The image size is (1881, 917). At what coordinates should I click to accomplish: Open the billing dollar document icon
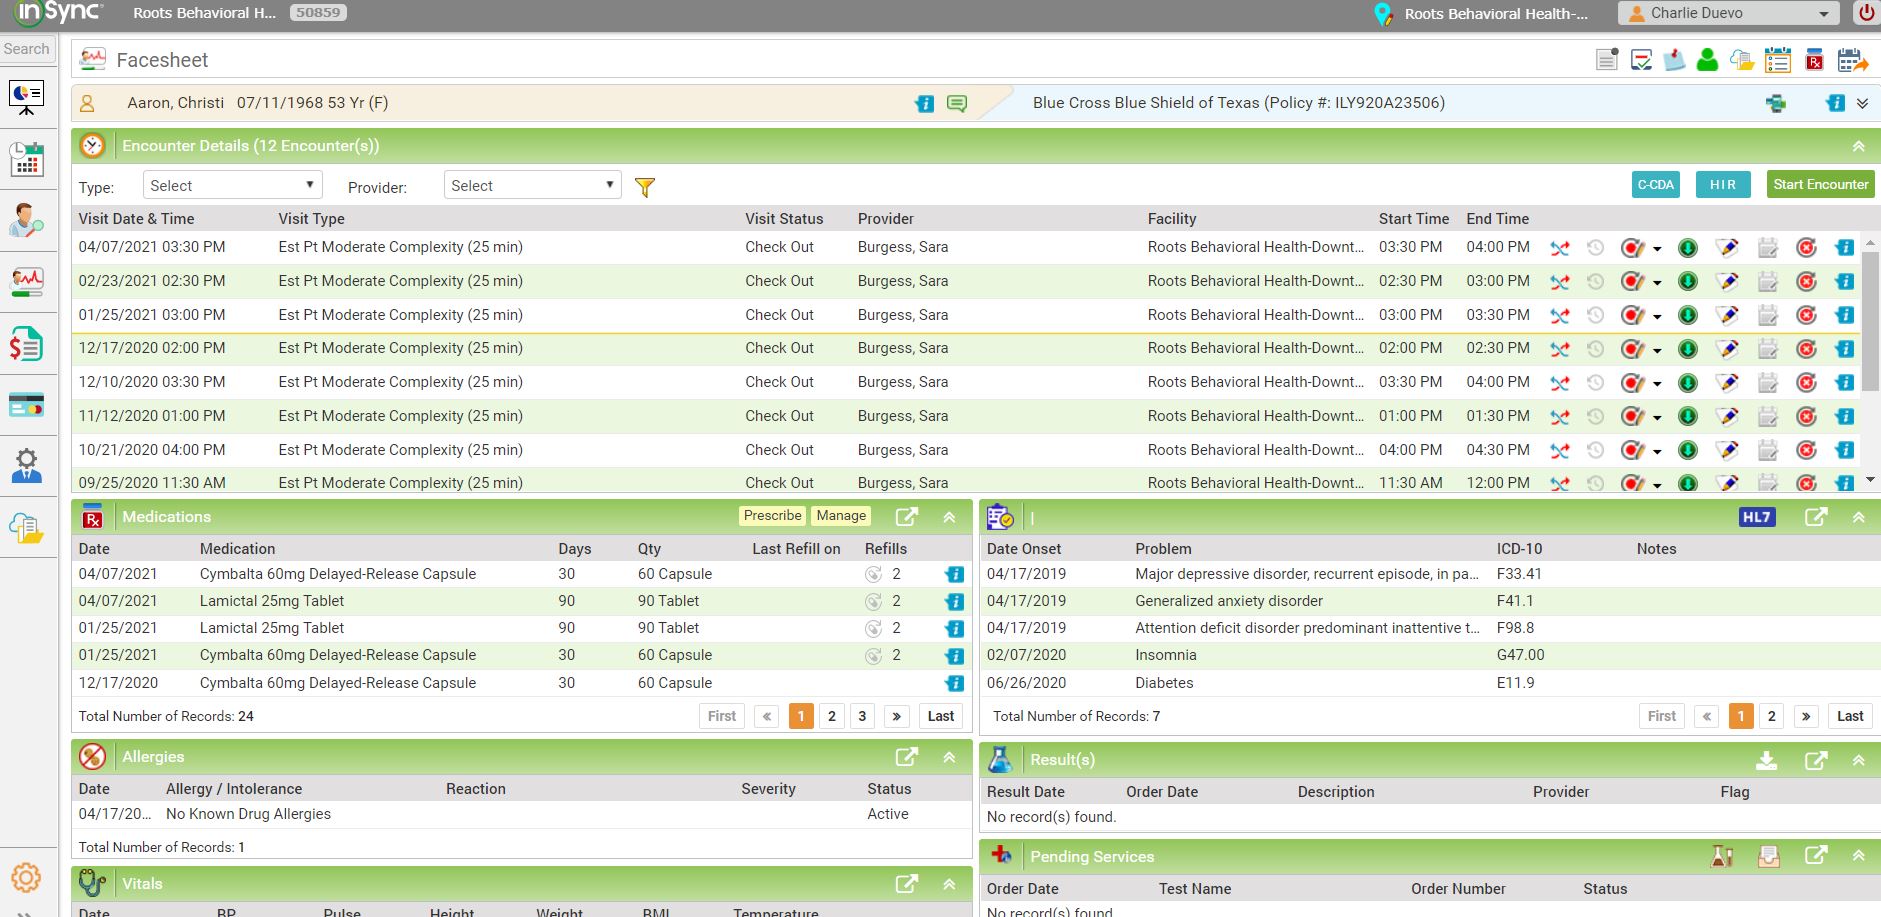pos(26,343)
